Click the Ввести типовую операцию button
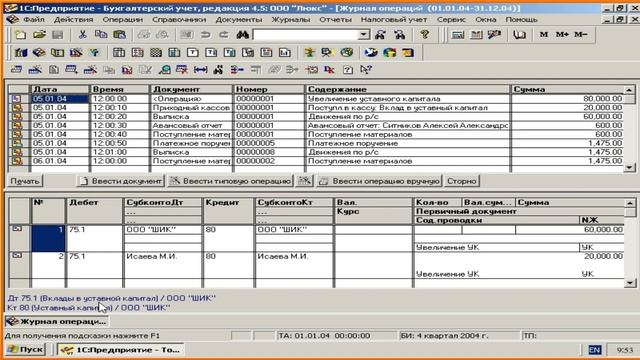The image size is (640, 360). point(231,181)
